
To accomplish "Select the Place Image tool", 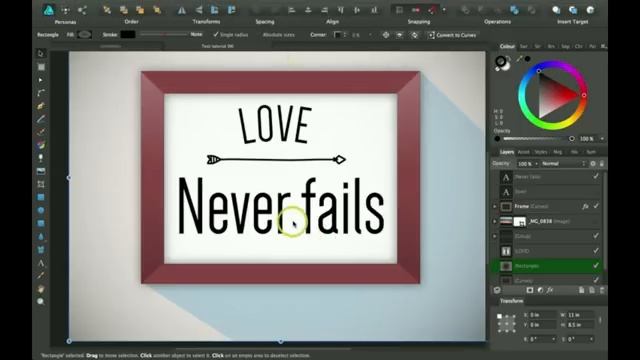I will click(x=40, y=171).
